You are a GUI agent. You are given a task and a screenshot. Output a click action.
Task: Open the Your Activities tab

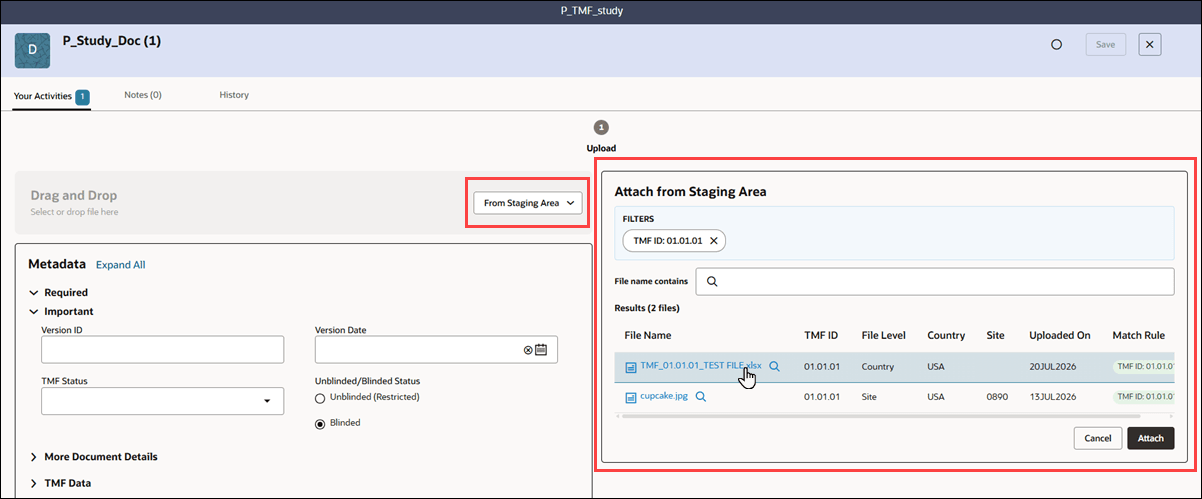[51, 96]
